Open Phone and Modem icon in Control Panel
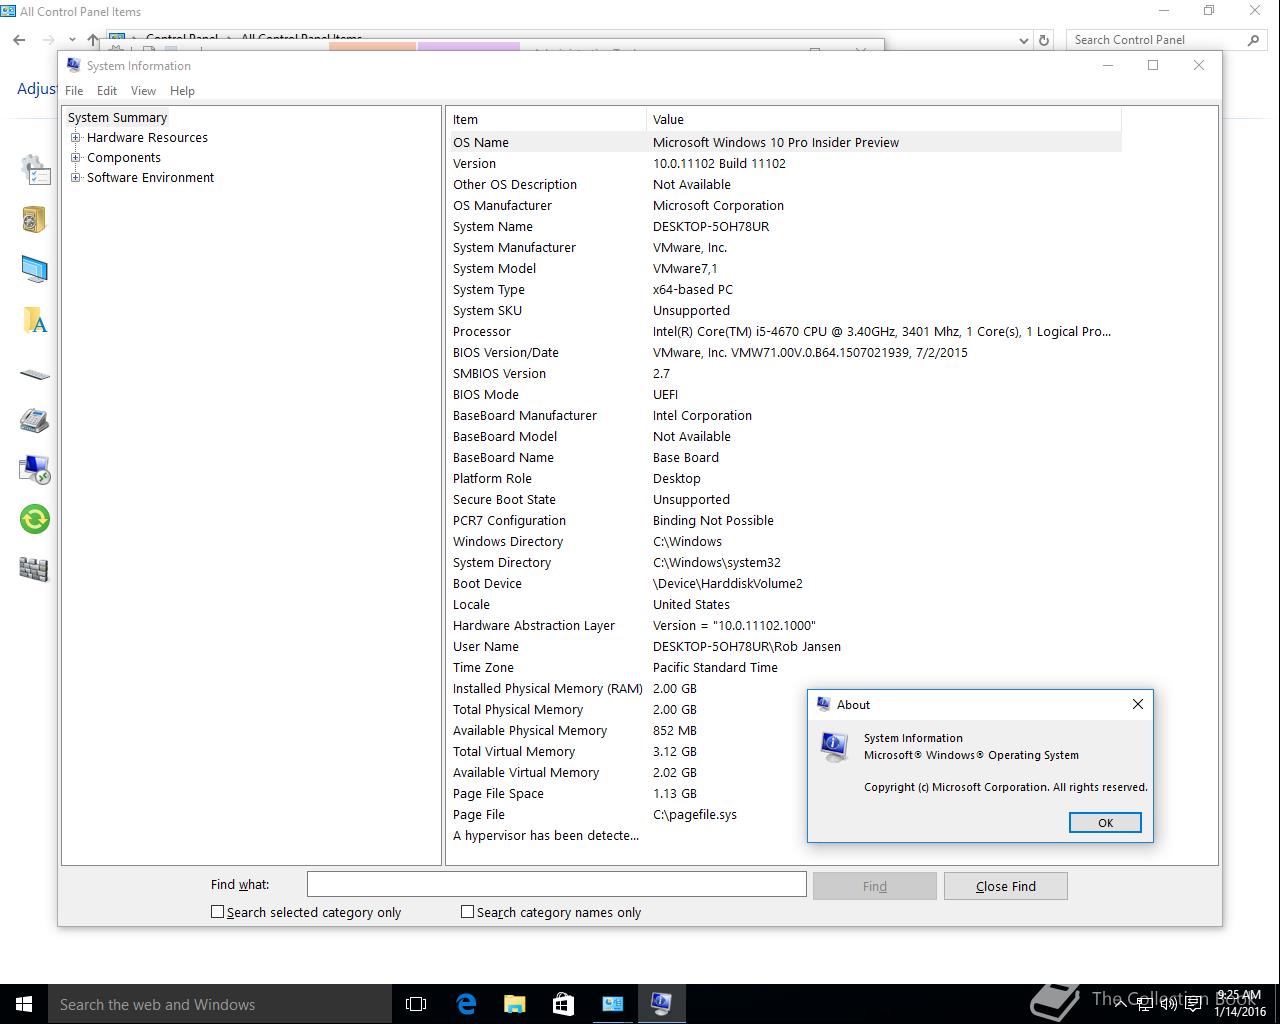This screenshot has height=1024, width=1280. pos(34,420)
